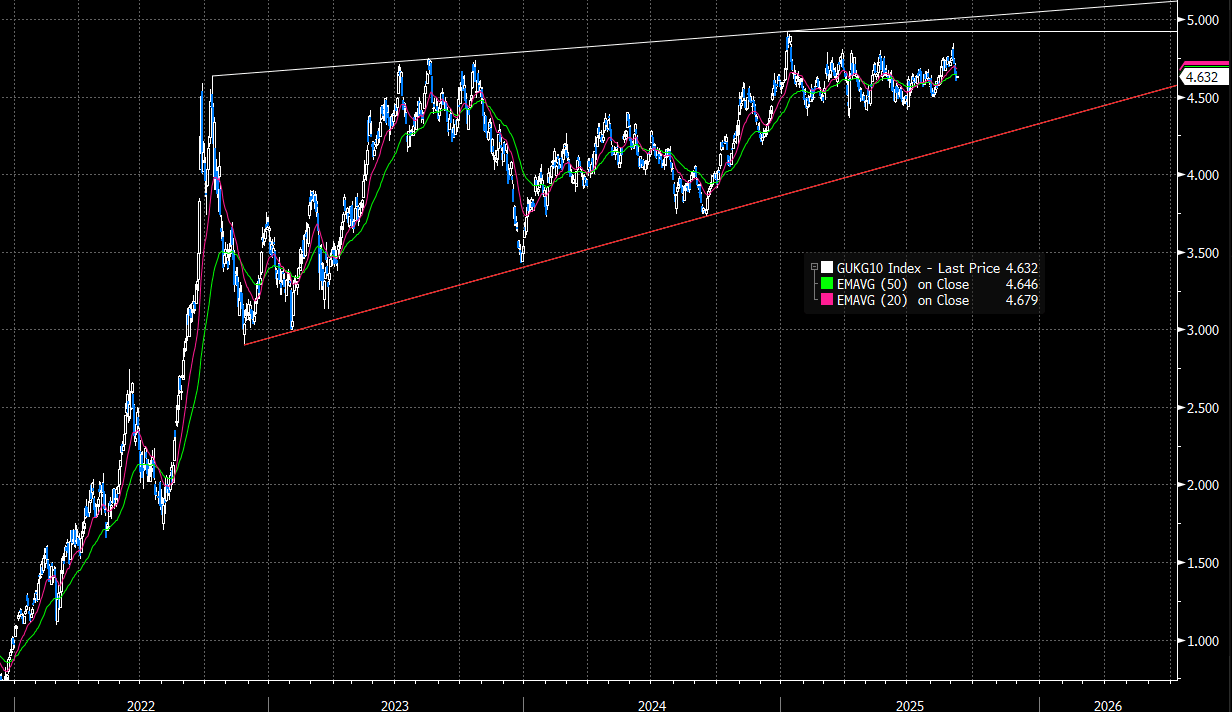Click the 2023 label on the time axis
This screenshot has height=712, width=1232.
point(395,704)
